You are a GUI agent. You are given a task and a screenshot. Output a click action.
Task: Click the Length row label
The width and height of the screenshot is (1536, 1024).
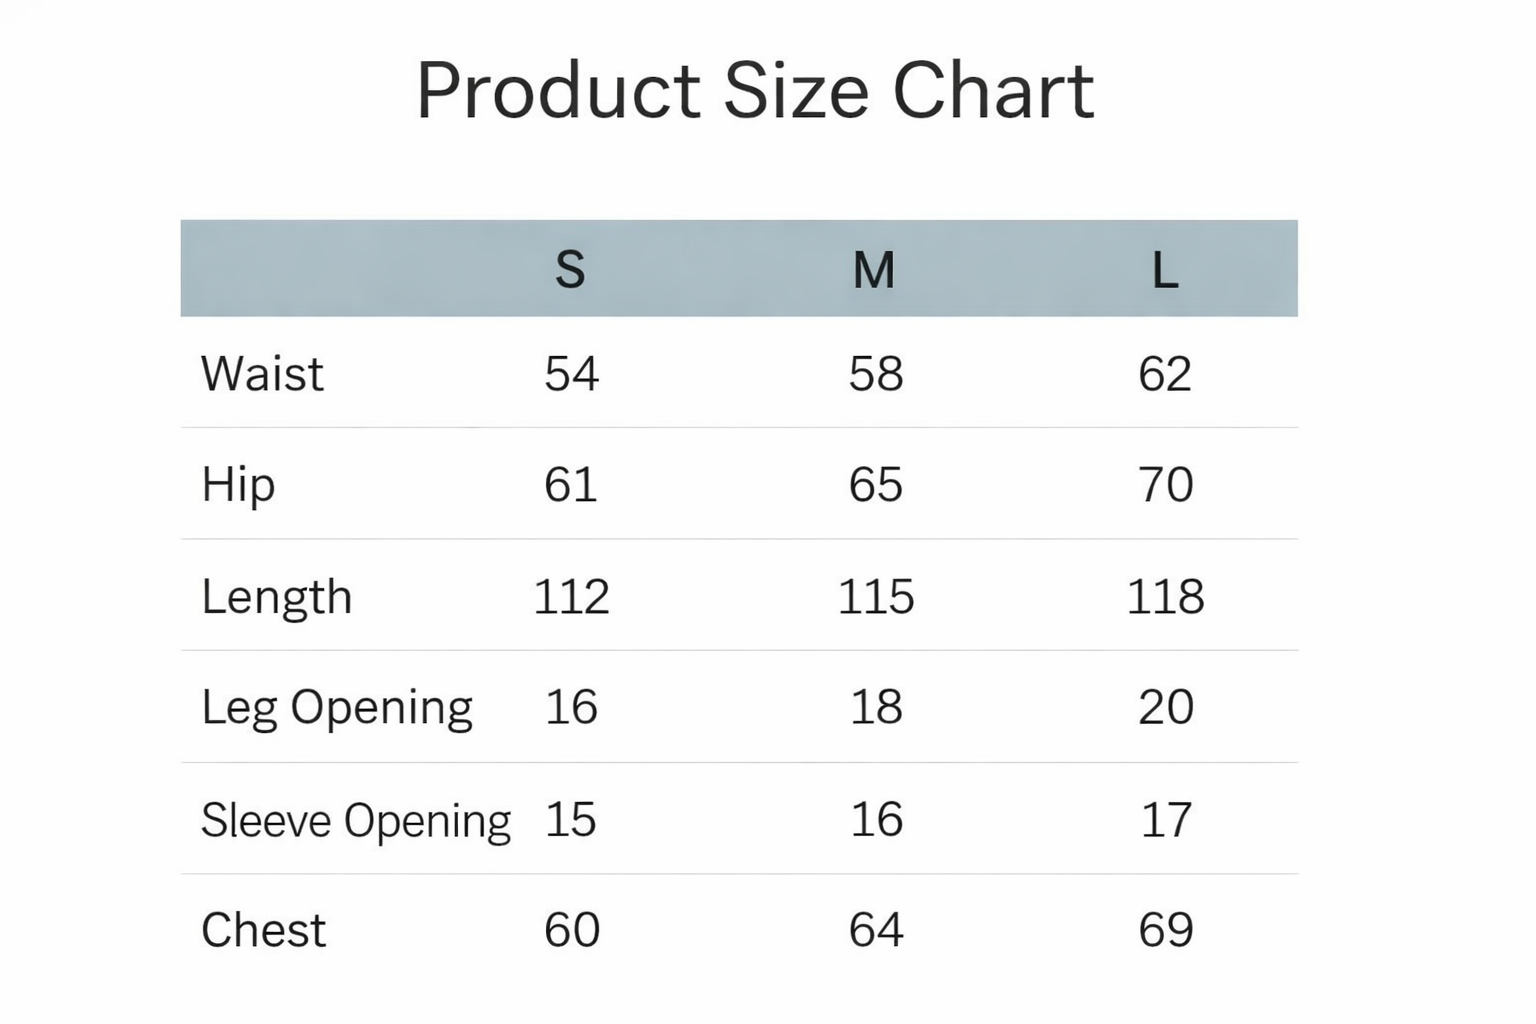[277, 597]
